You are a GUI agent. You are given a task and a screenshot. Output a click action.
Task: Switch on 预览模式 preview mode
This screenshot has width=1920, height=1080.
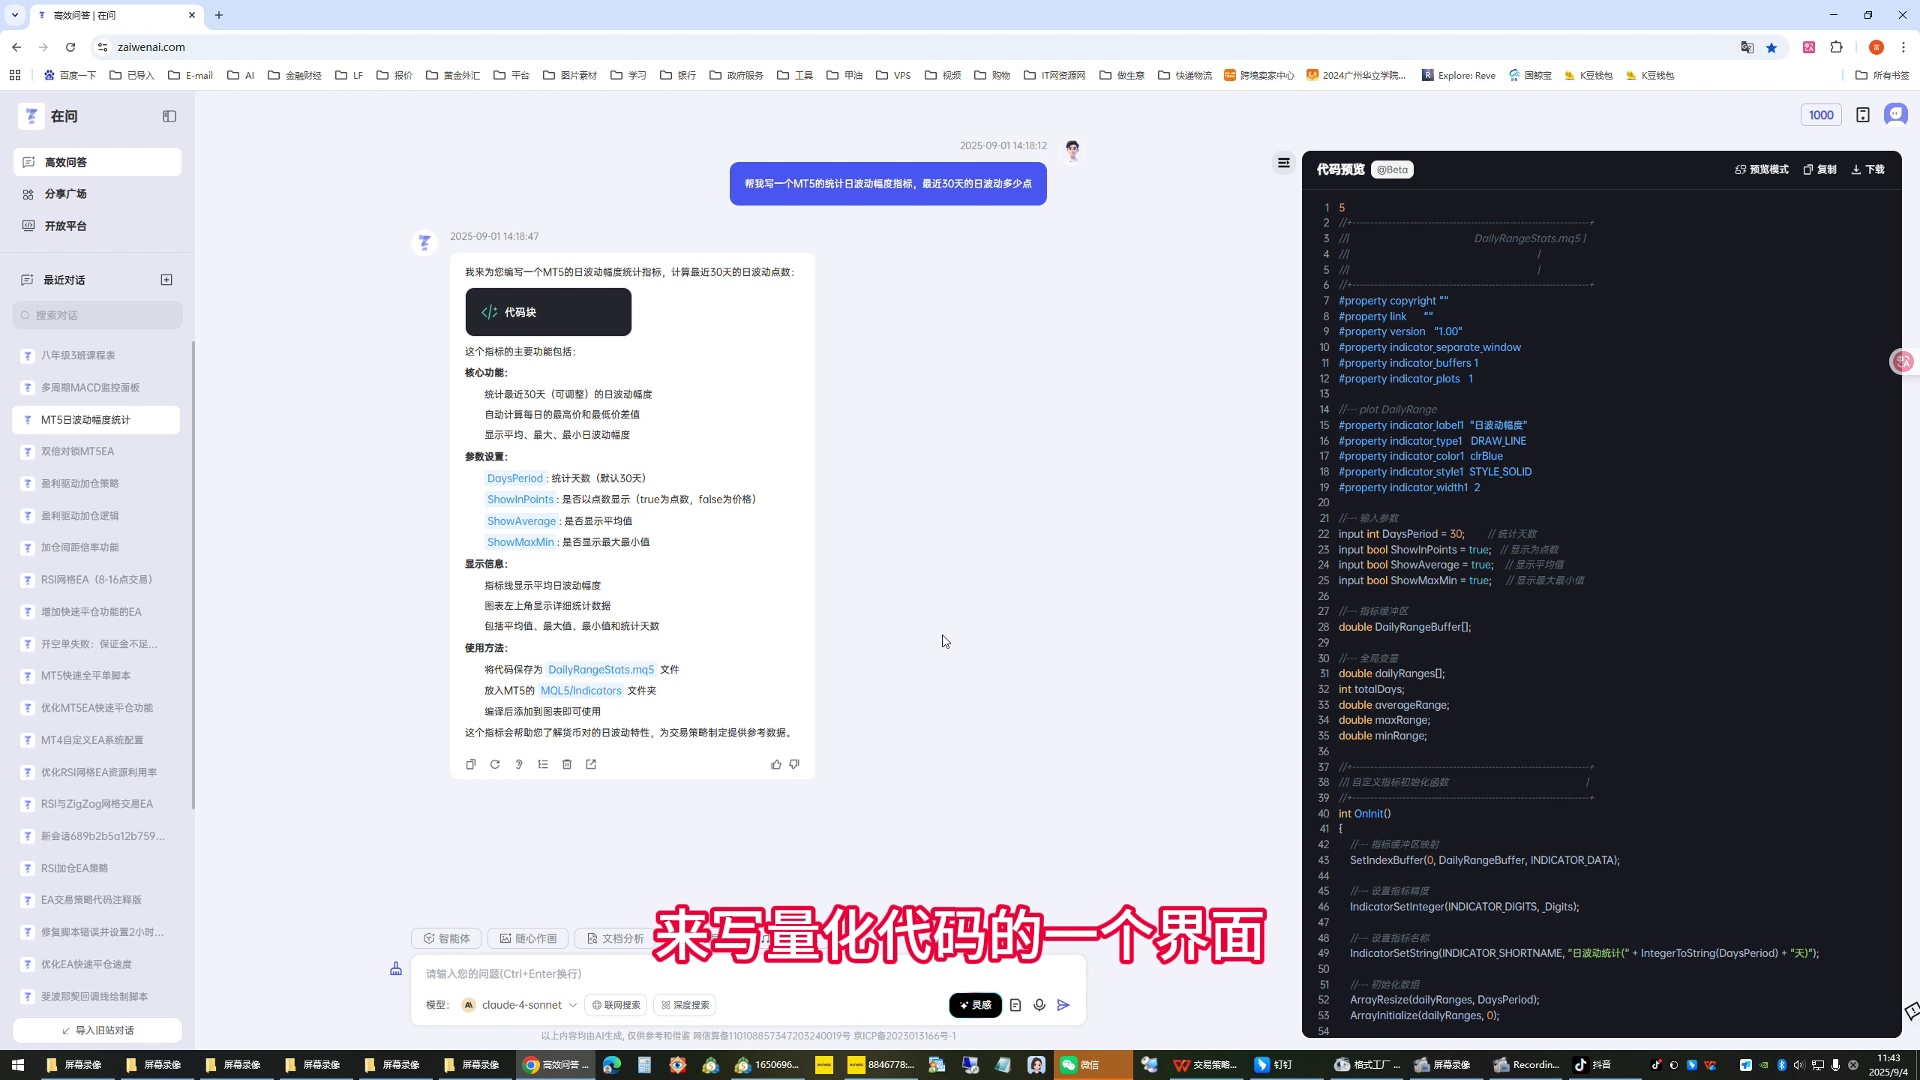coord(1762,169)
